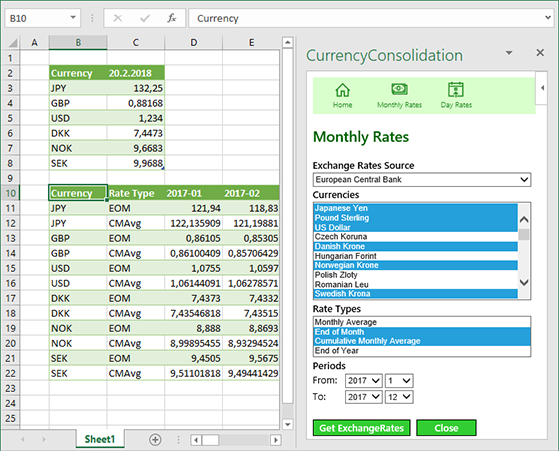Switch to the Sheet1 tab
This screenshot has width=559, height=451.
pyautogui.click(x=100, y=439)
